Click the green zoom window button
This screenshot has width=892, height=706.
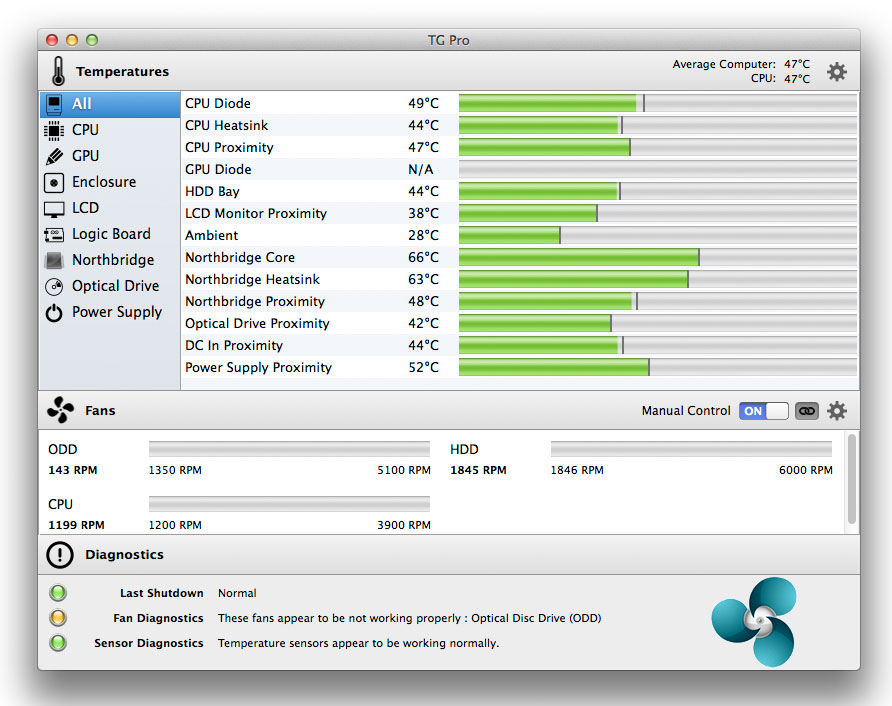92,40
